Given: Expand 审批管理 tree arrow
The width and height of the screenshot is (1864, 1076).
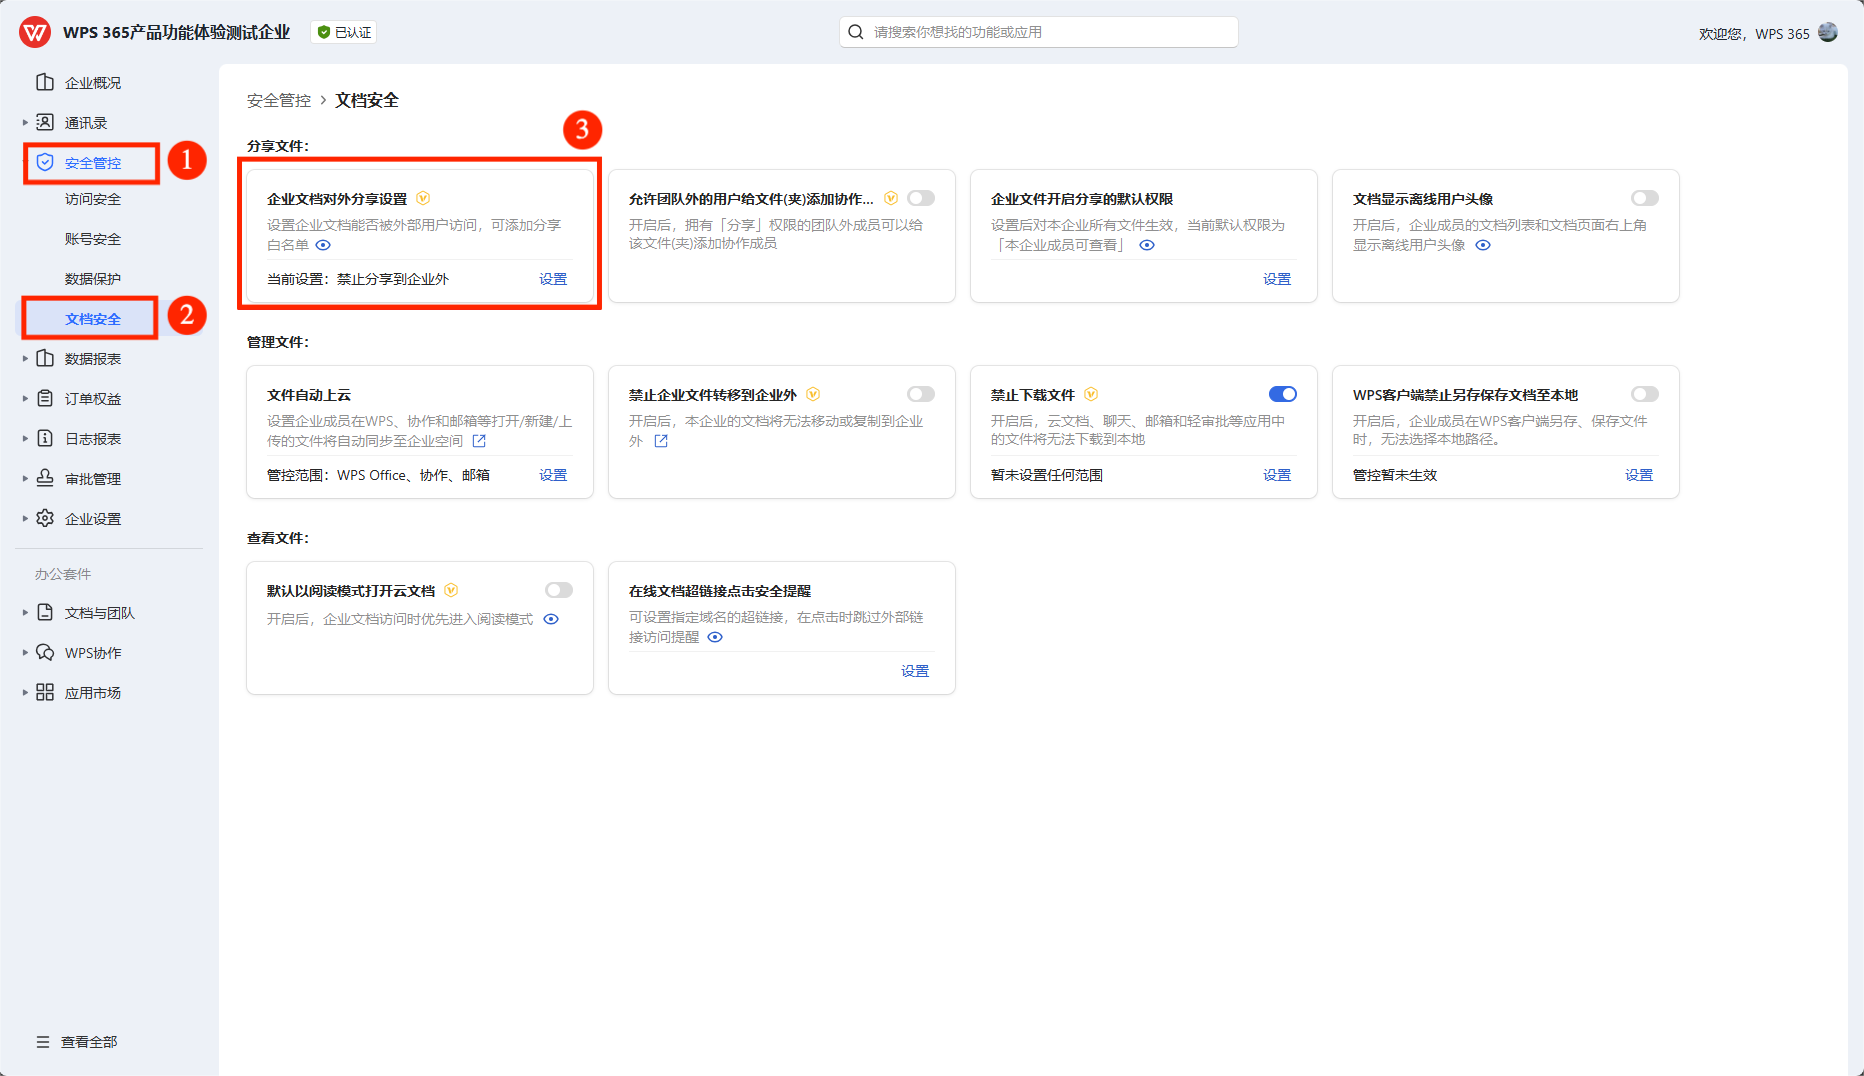Looking at the screenshot, I should tap(25, 478).
